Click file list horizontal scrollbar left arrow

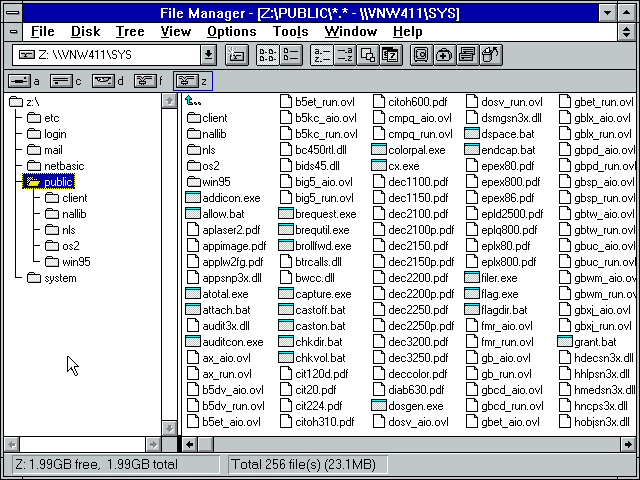pos(189,444)
